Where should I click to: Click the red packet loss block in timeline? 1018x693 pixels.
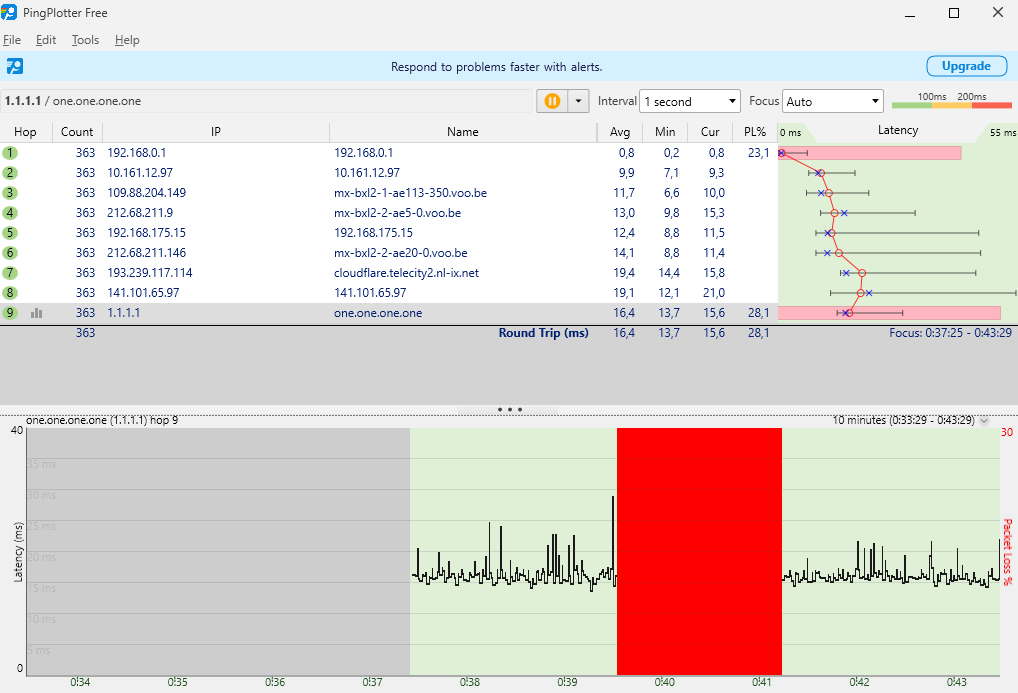699,551
